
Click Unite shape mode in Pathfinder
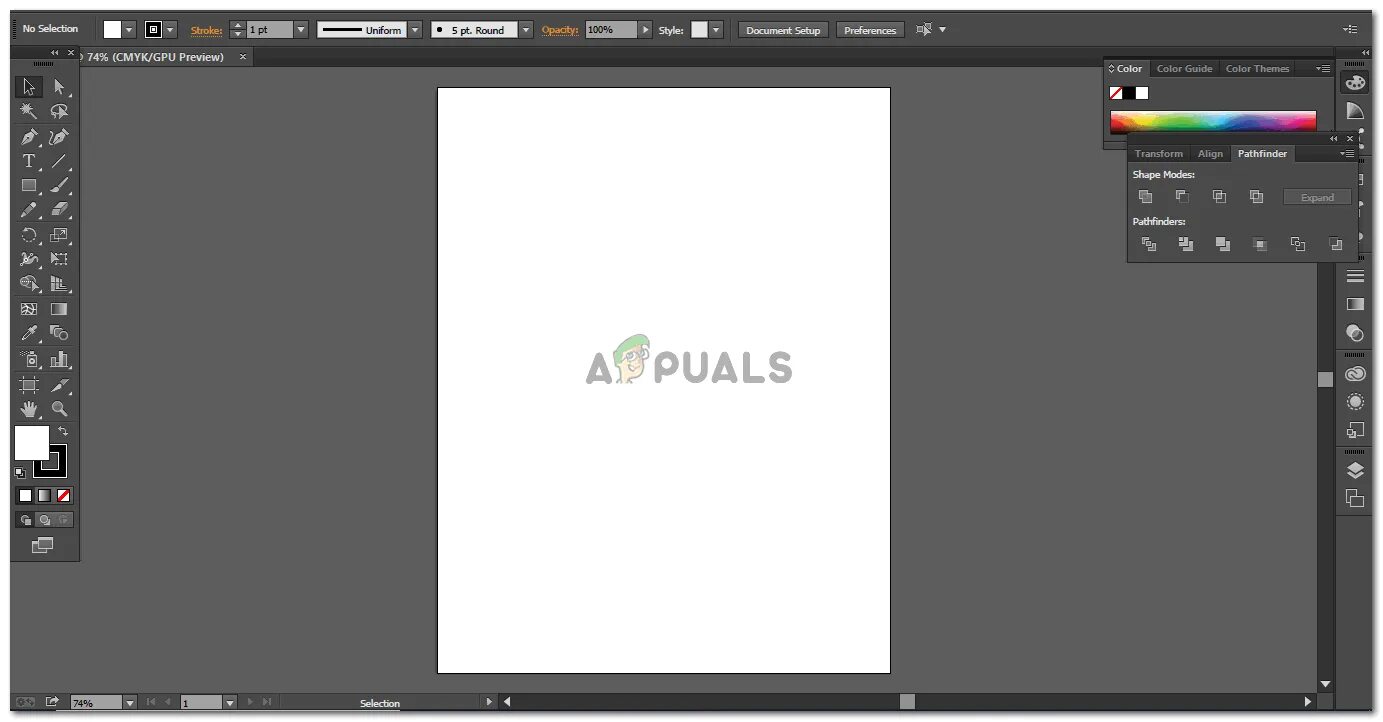(1145, 197)
